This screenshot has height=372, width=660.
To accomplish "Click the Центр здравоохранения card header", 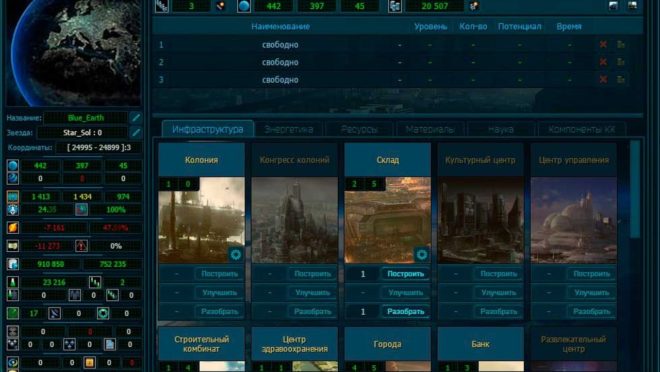I will (295, 344).
